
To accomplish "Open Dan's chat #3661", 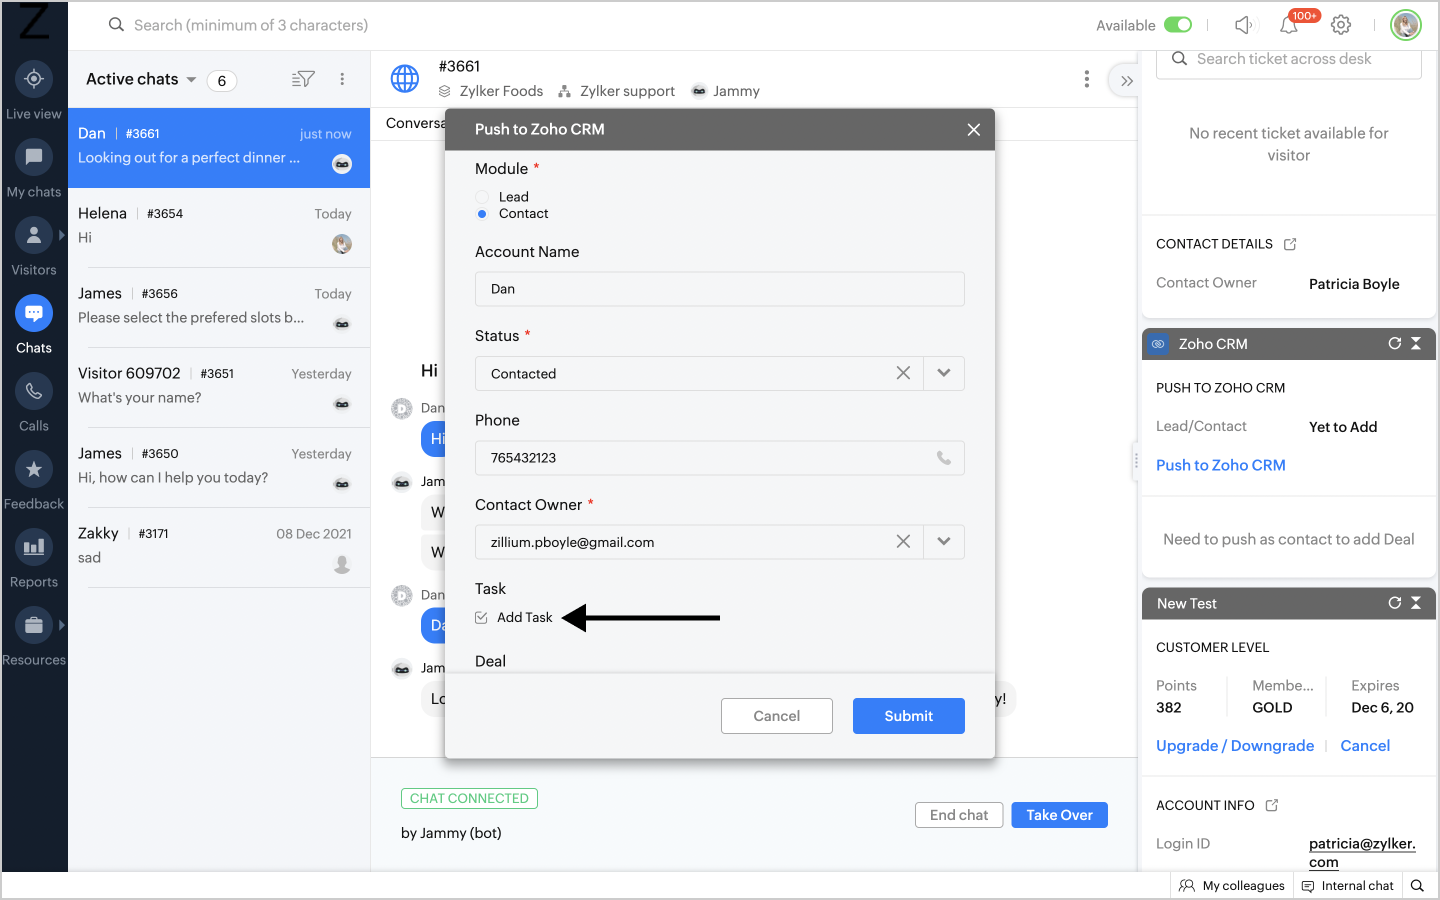I will click(219, 148).
